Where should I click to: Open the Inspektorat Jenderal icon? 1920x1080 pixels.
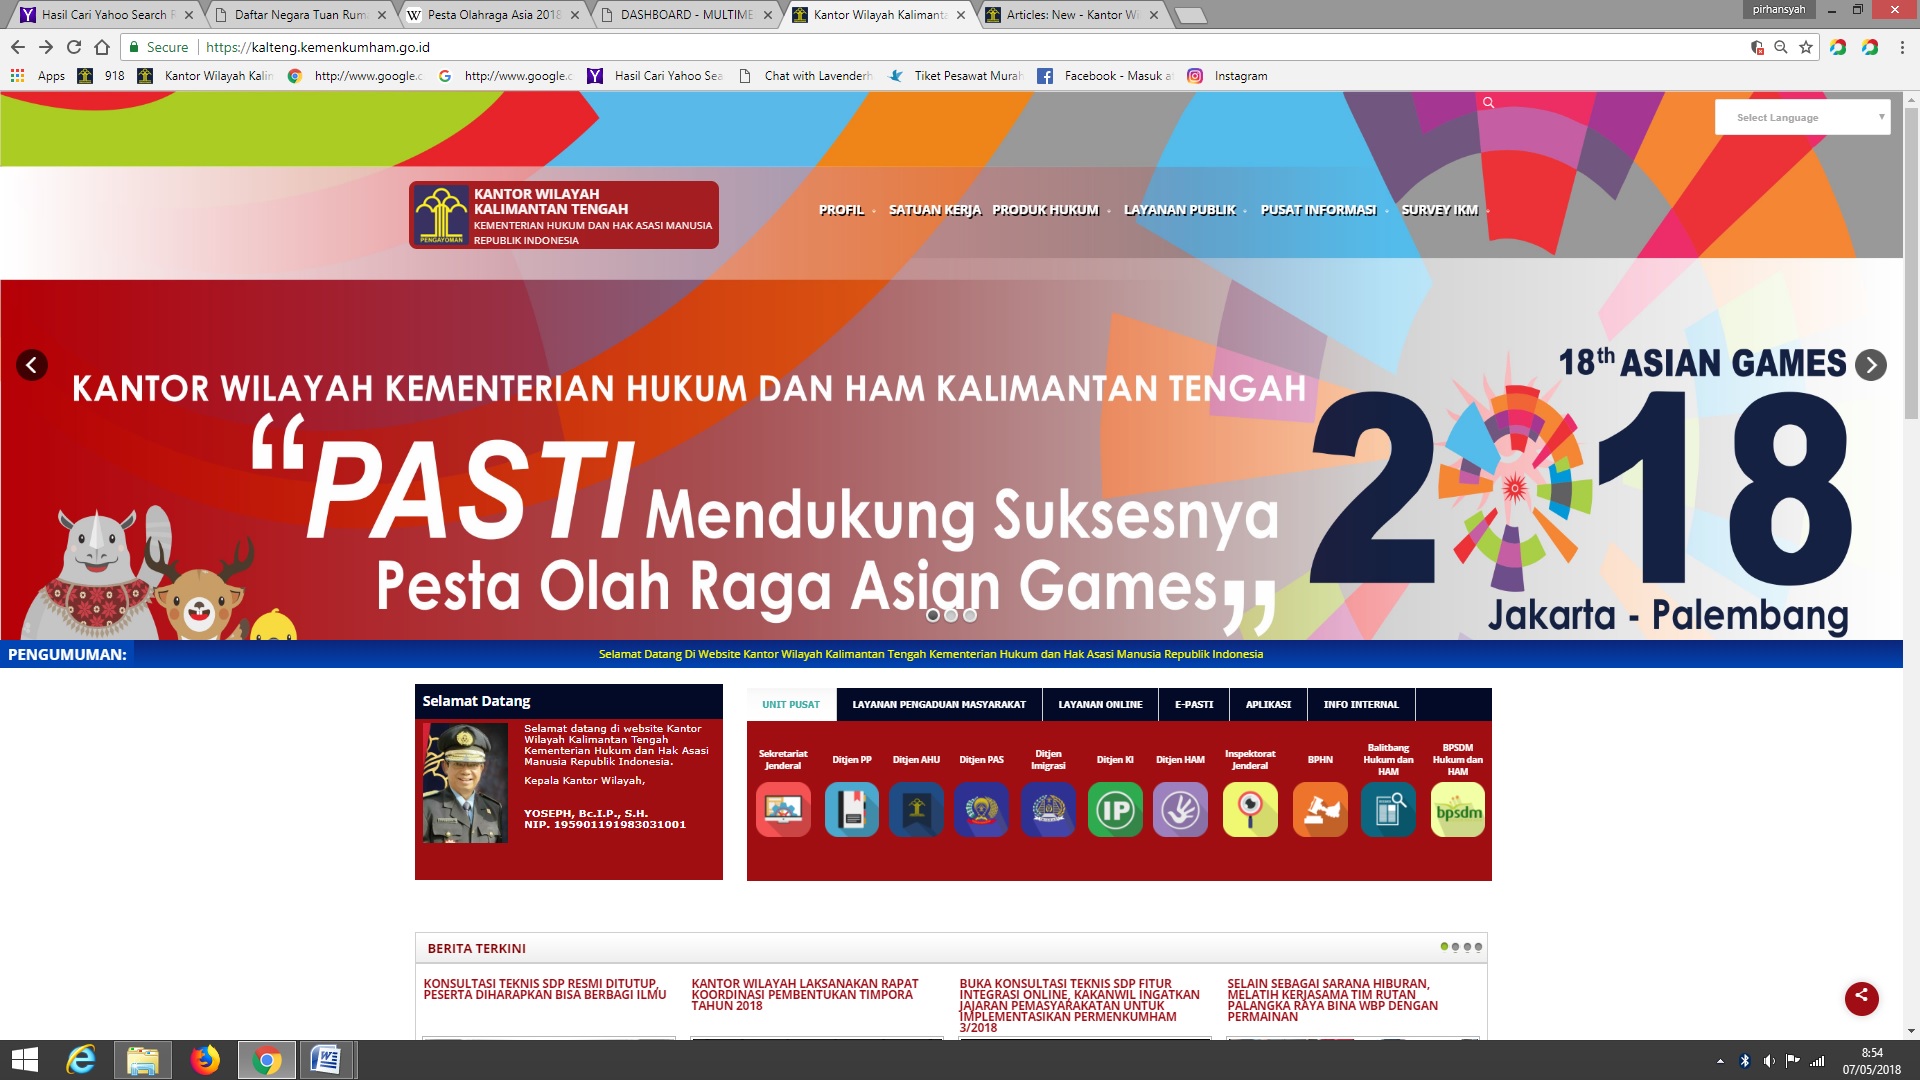tap(1250, 810)
